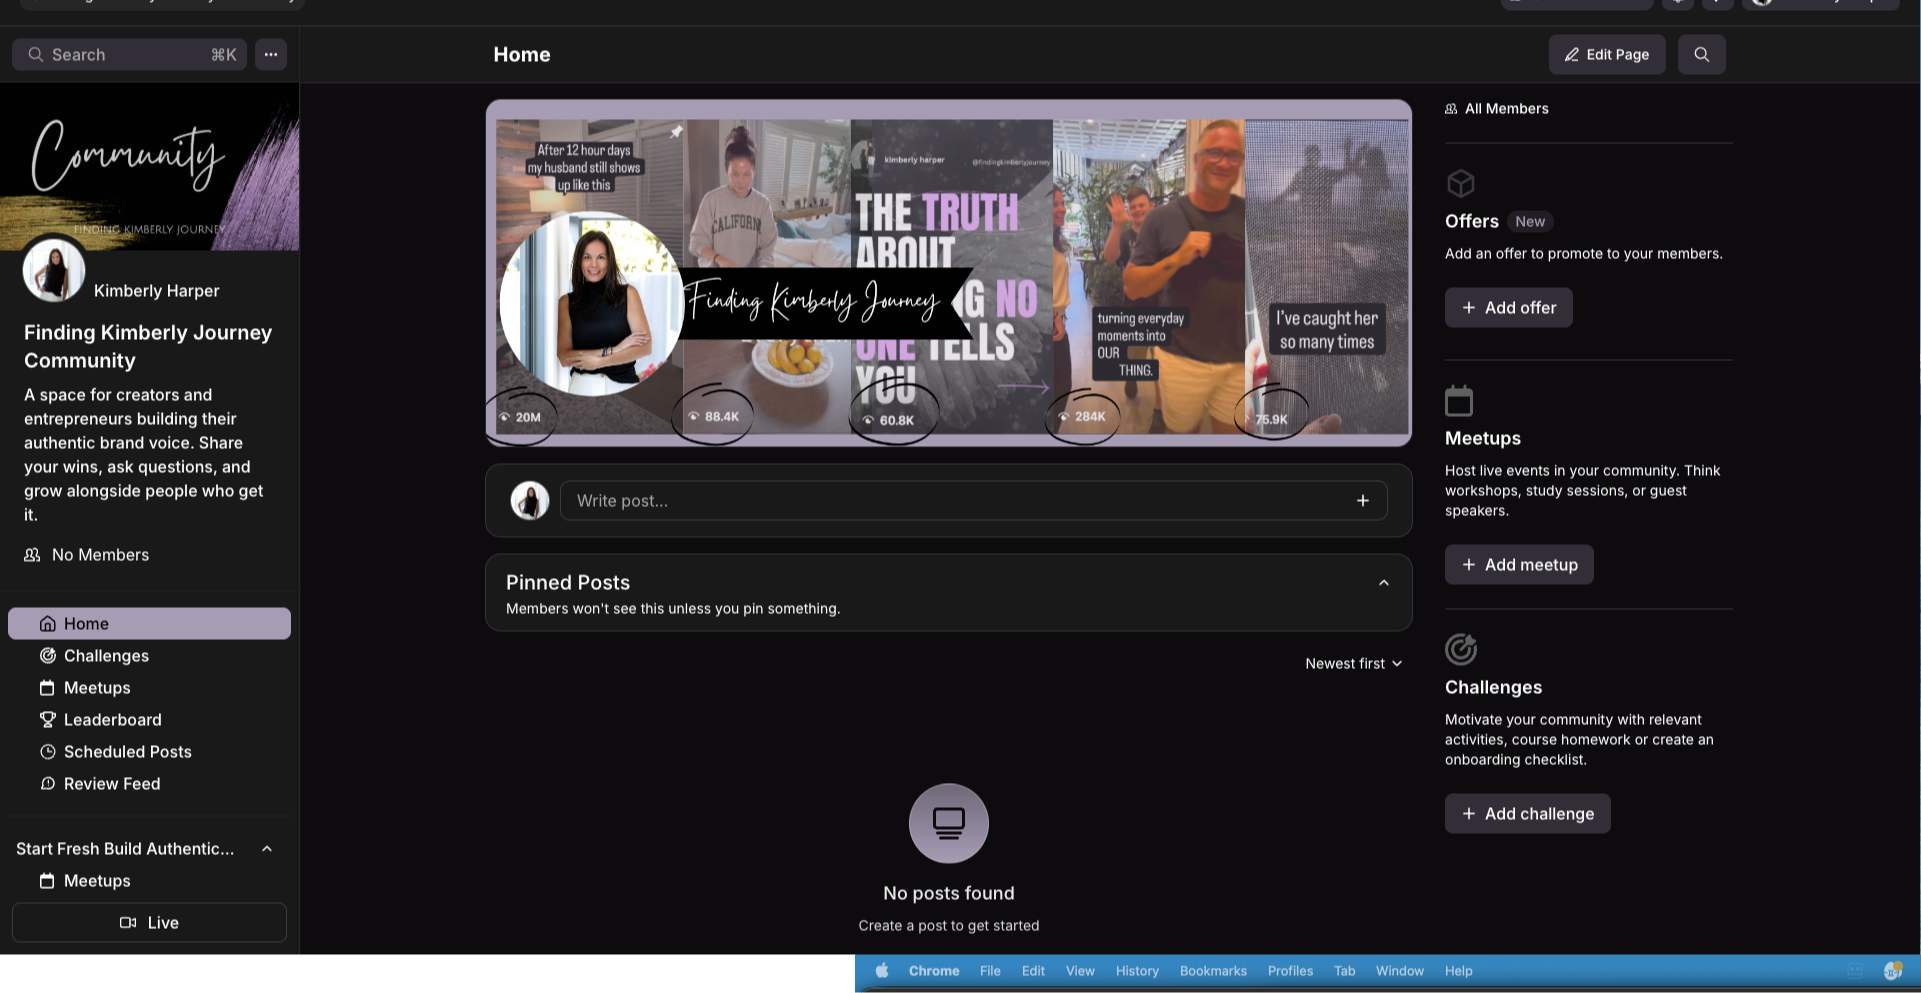The image size is (1921, 993).
Task: Click the Edit Page button
Action: point(1607,55)
